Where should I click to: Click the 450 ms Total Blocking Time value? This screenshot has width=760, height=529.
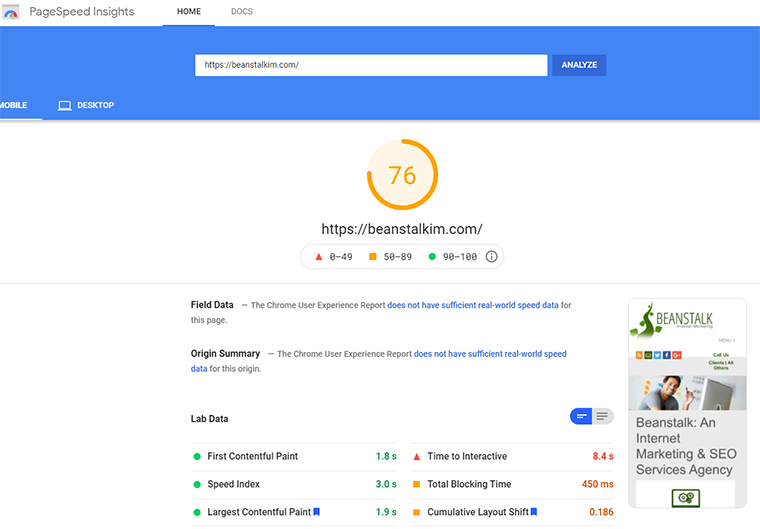tap(598, 484)
